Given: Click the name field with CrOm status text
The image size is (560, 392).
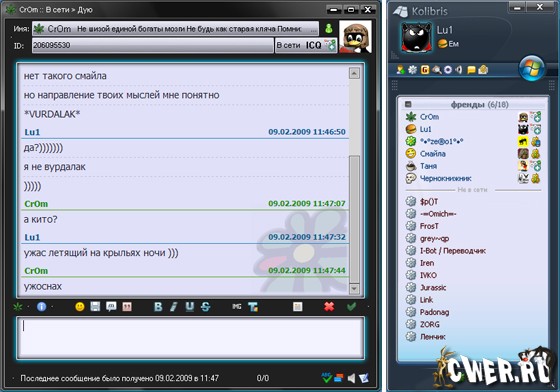Looking at the screenshot, I should 175,29.
